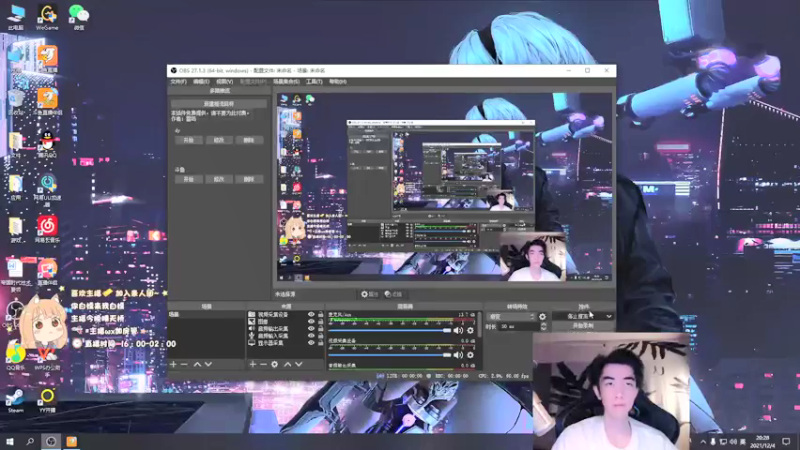Hide the 音频输入采集 source
This screenshot has width=800, height=450.
point(311,336)
